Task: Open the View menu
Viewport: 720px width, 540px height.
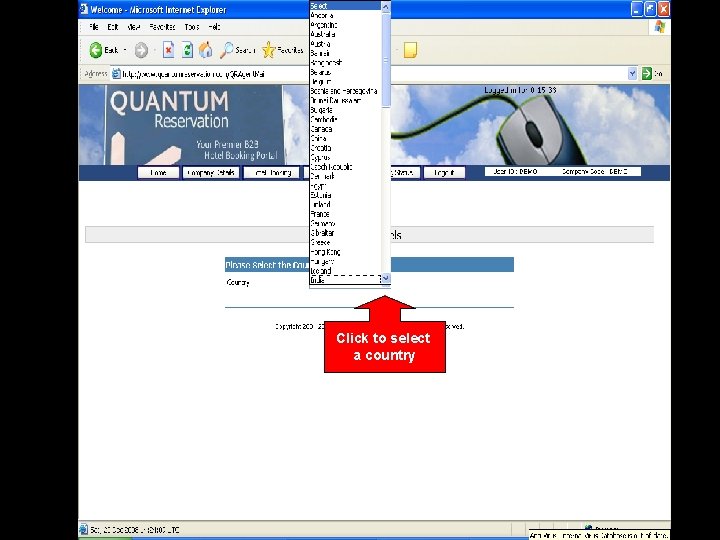Action: (133, 27)
